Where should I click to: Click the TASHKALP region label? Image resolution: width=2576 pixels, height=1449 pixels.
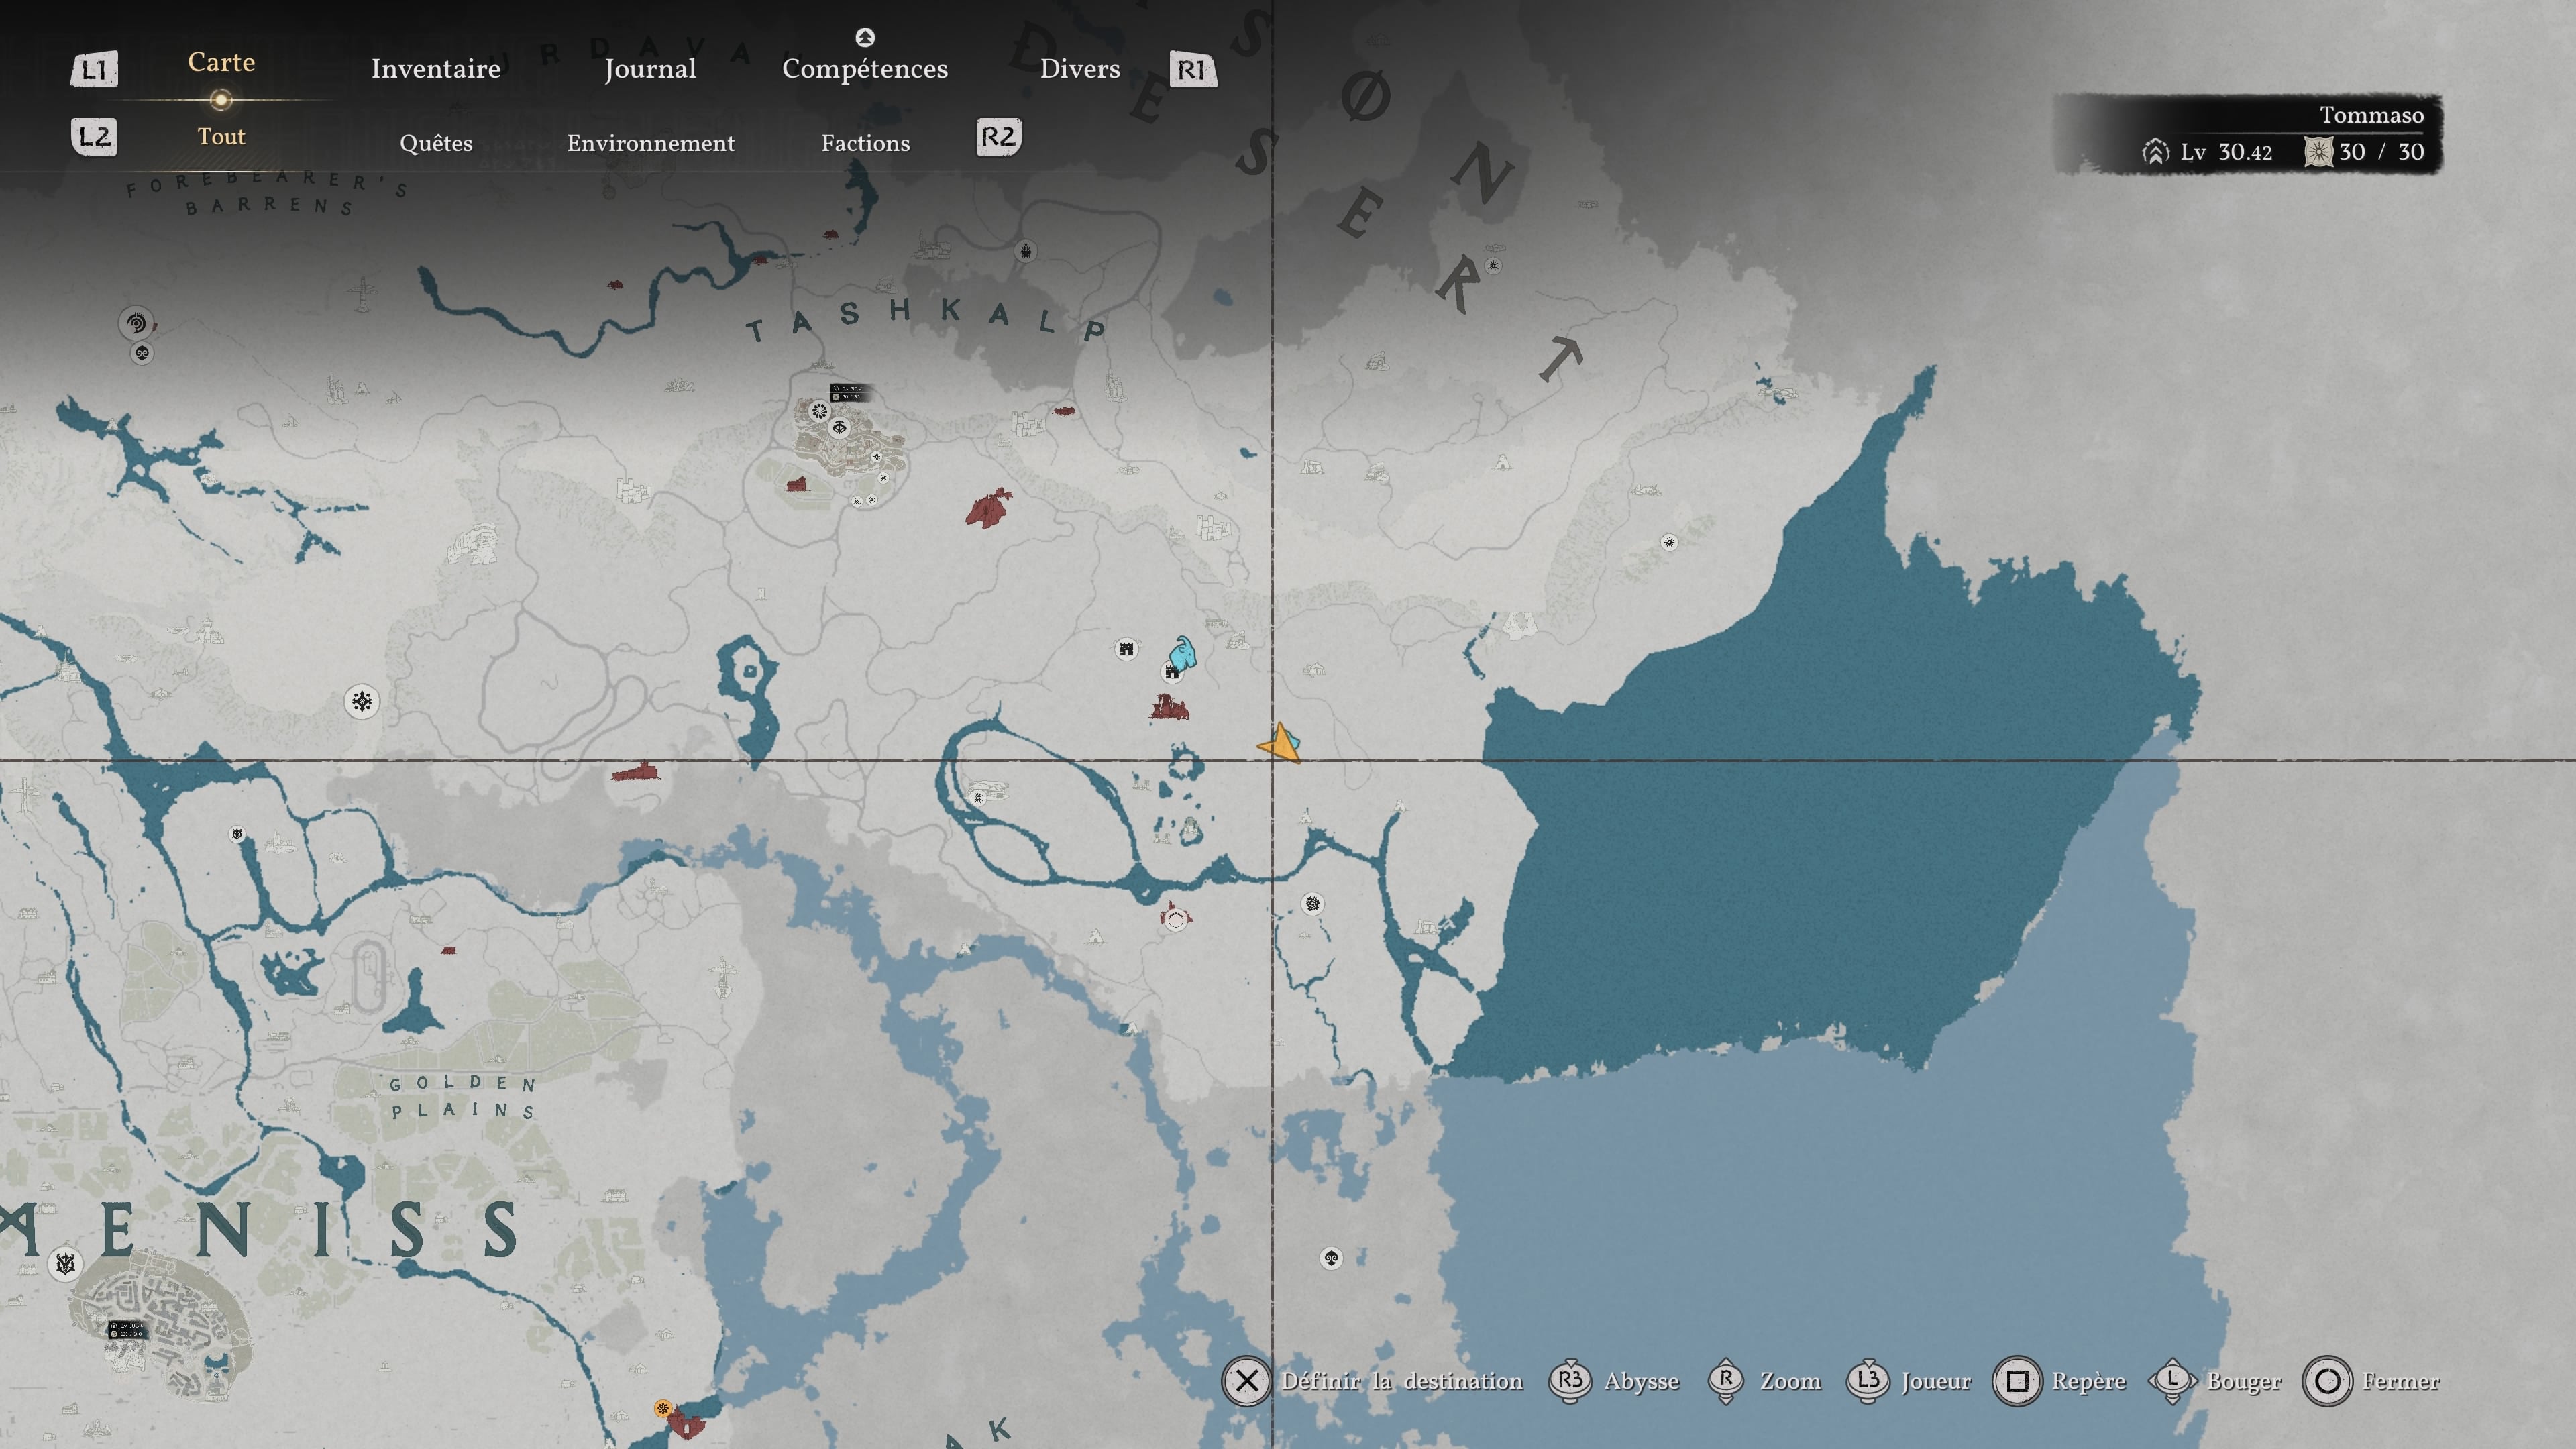coord(926,320)
